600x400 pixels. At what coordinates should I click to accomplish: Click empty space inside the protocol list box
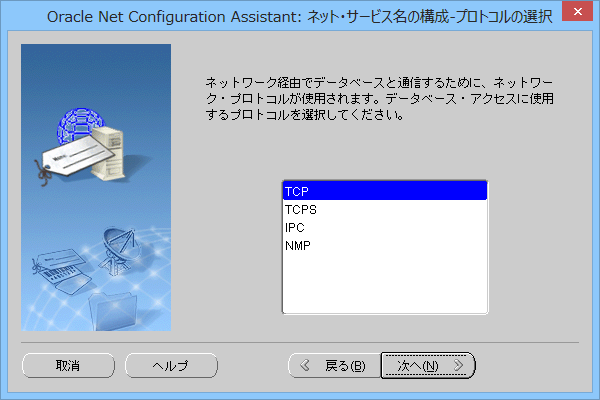tap(384, 285)
